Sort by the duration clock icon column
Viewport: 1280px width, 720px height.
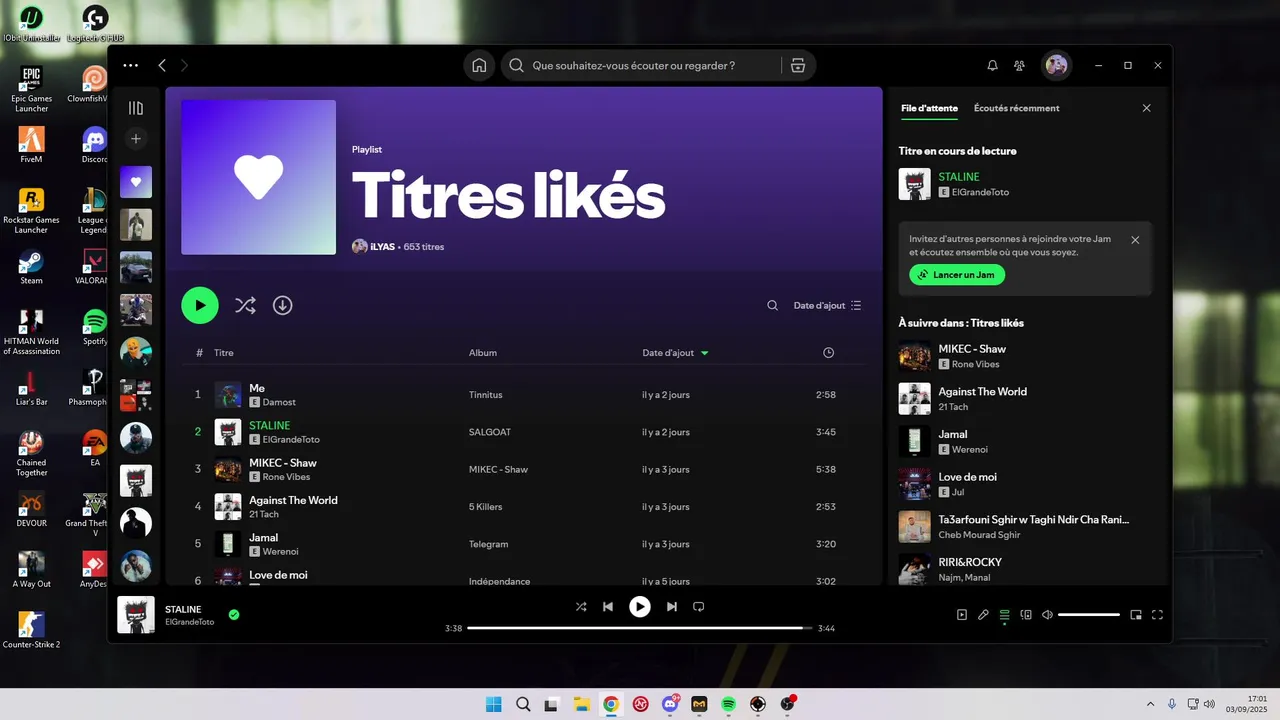pos(828,353)
